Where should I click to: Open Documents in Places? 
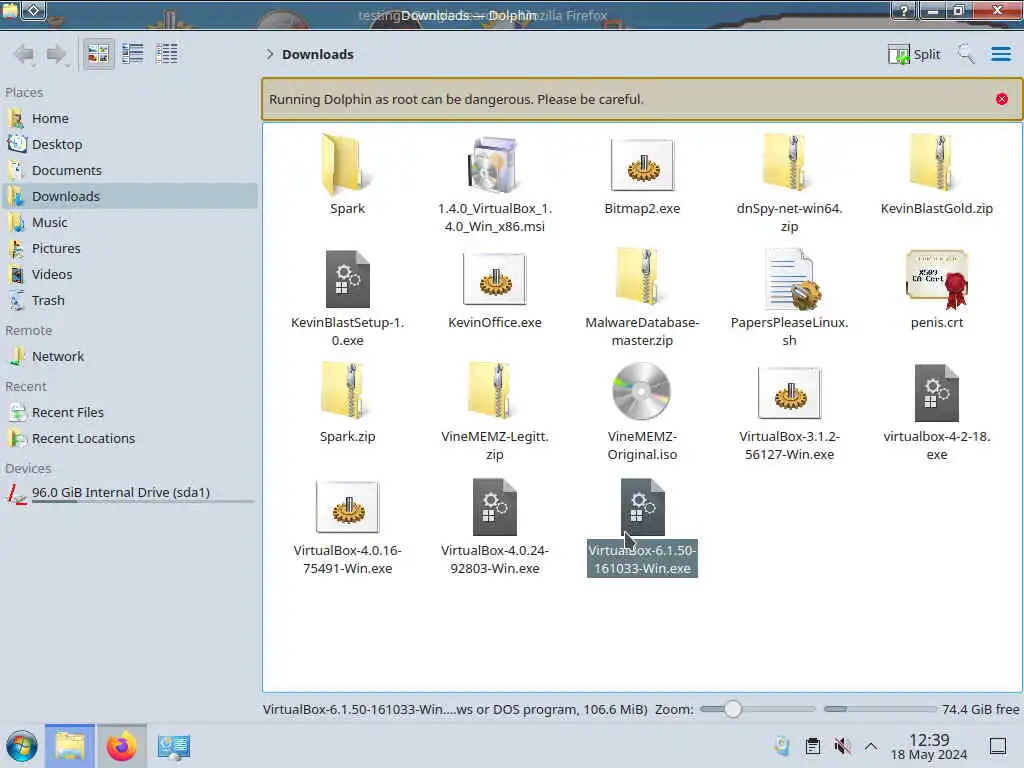click(x=130, y=170)
